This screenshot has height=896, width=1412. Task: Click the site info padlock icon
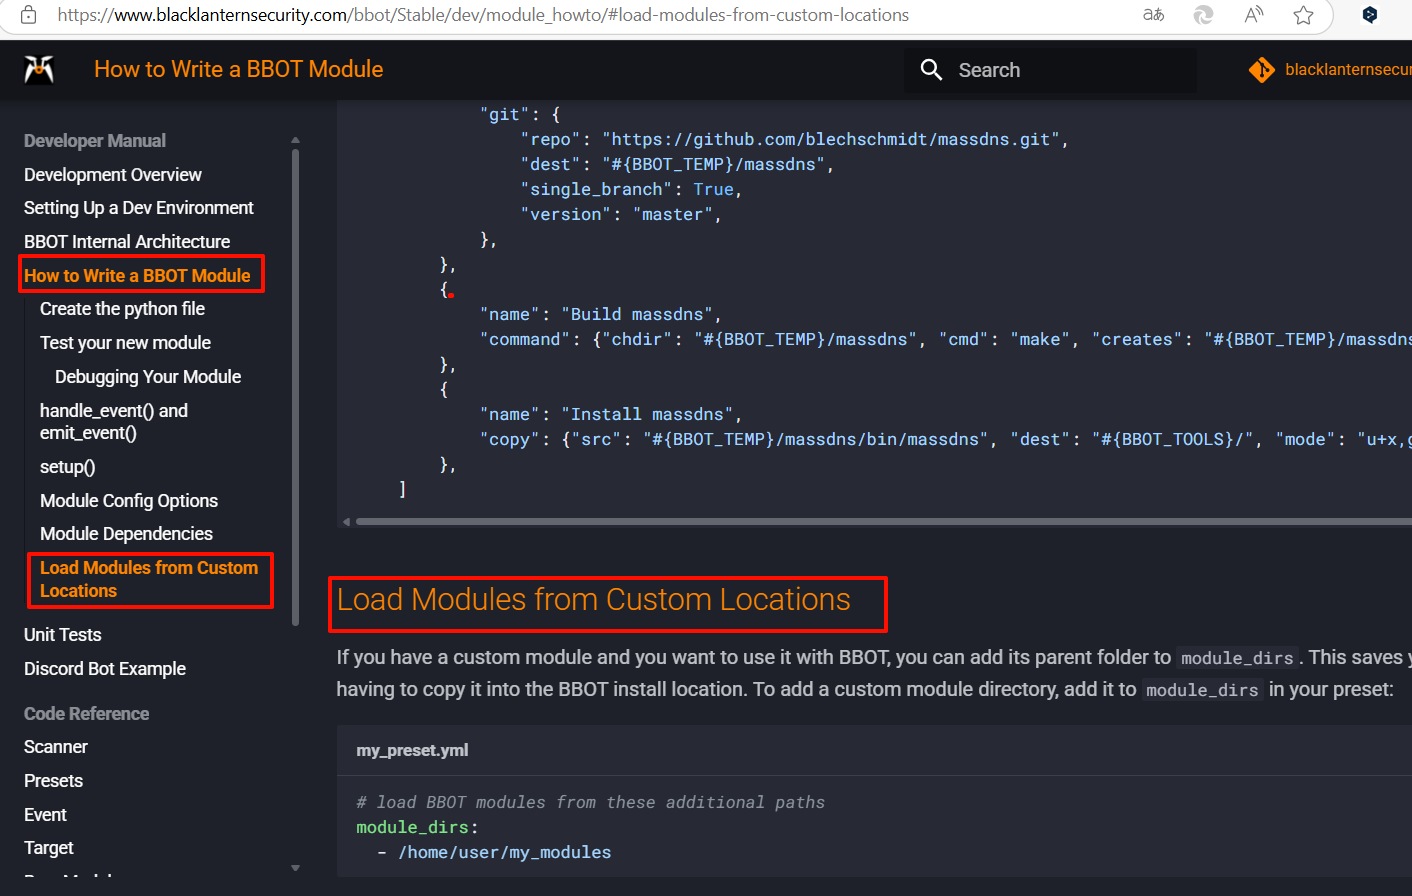point(29,15)
